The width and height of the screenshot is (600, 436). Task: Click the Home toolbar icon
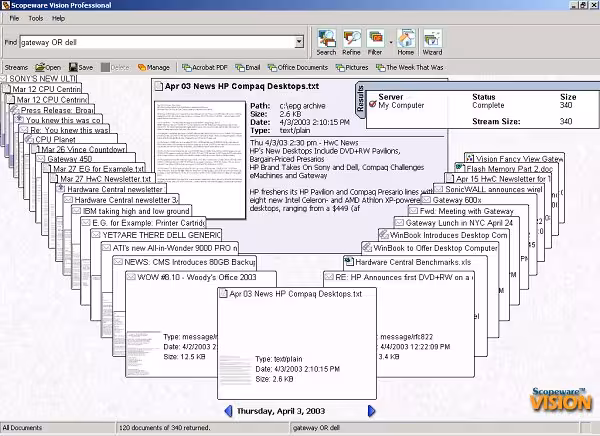point(406,42)
